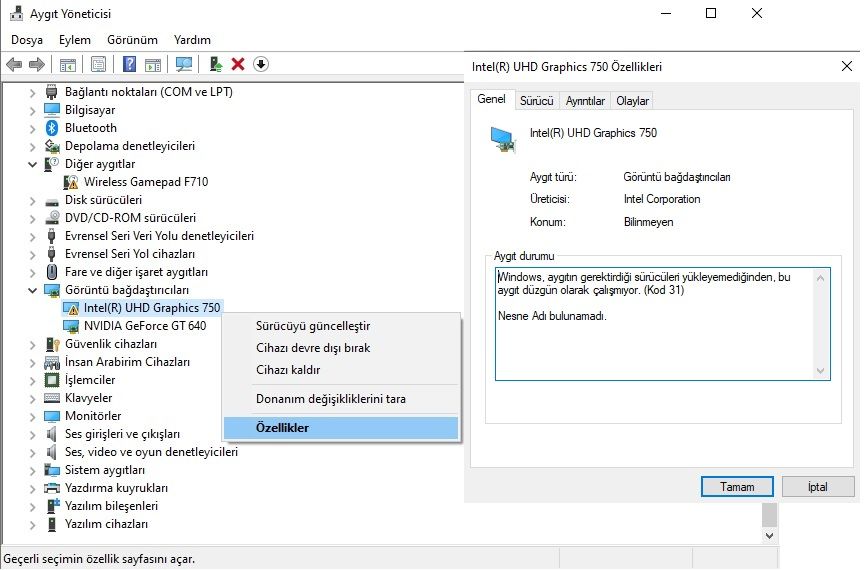Click the Güvenlik cihazları icon
Screen dimensions: 864x570
[52, 344]
